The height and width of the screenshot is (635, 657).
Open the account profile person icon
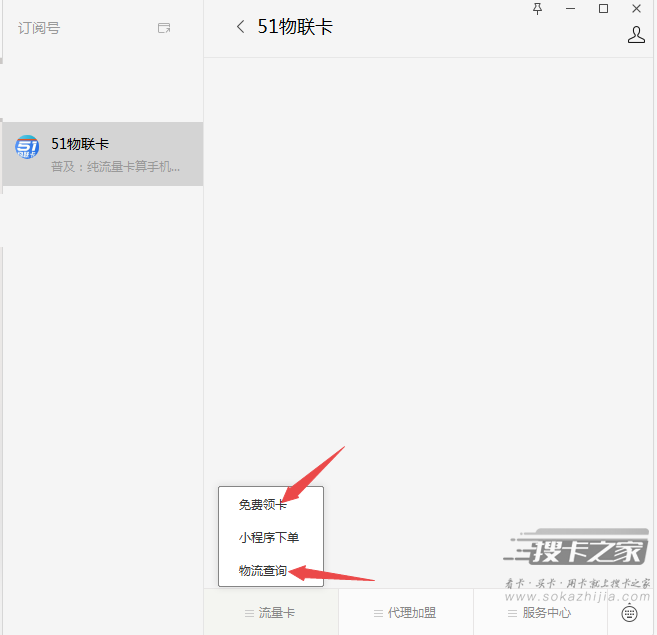tap(636, 35)
